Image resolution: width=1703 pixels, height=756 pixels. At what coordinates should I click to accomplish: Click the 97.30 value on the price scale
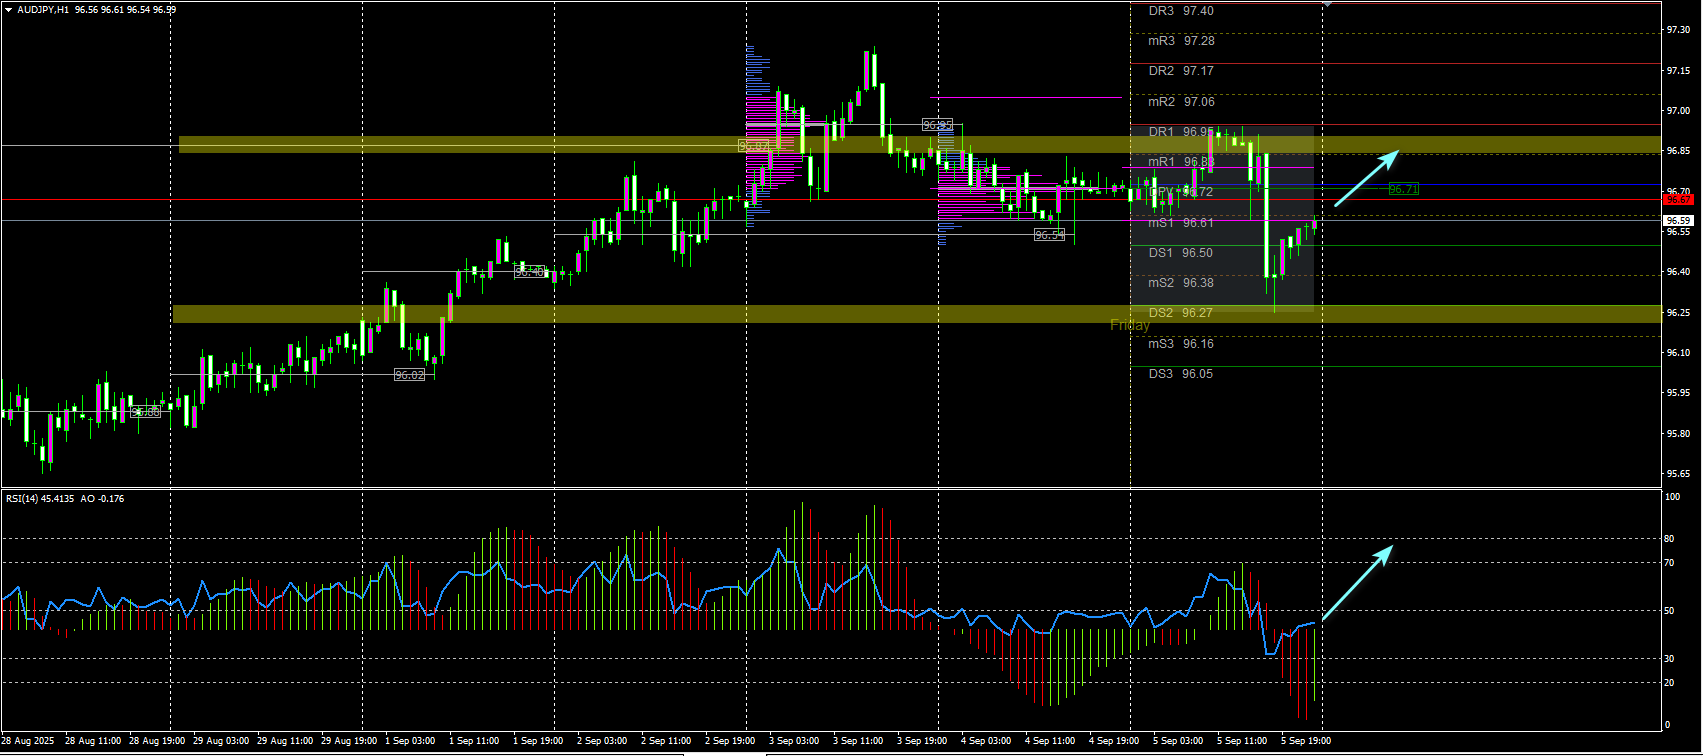1678,30
